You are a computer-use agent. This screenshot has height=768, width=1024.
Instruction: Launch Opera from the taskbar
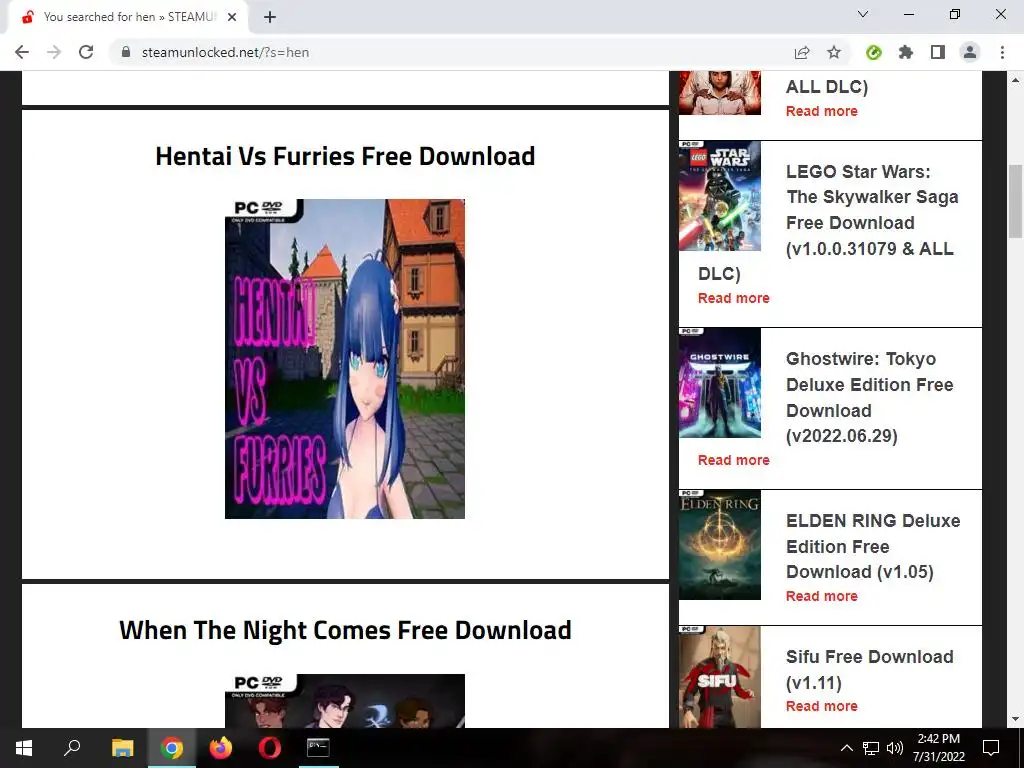tap(270, 748)
